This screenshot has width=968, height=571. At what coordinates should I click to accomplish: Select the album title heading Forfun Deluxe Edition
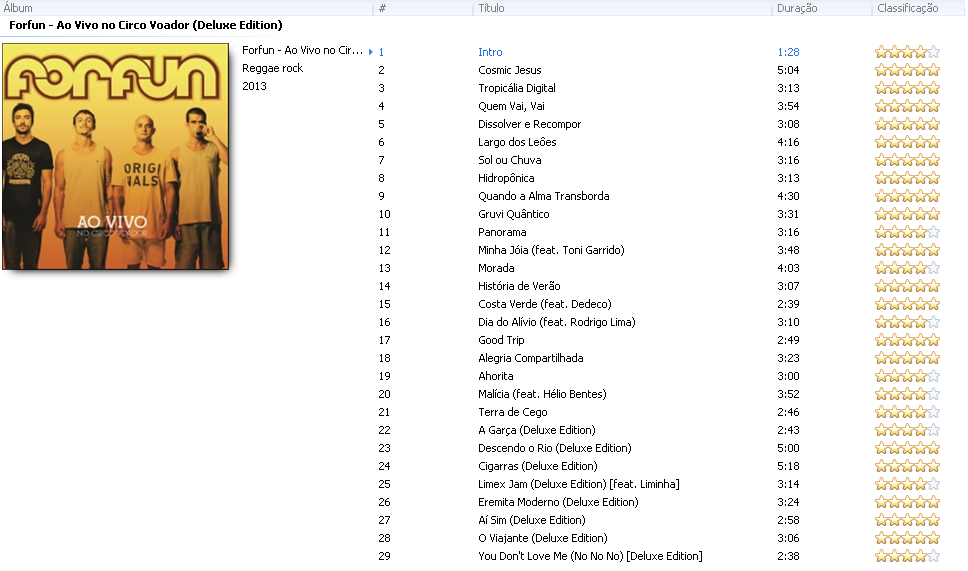click(146, 25)
